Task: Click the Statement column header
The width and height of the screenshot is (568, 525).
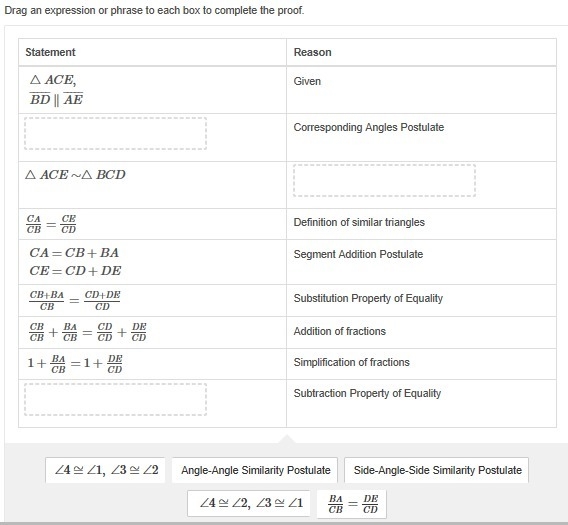Action: click(x=50, y=52)
